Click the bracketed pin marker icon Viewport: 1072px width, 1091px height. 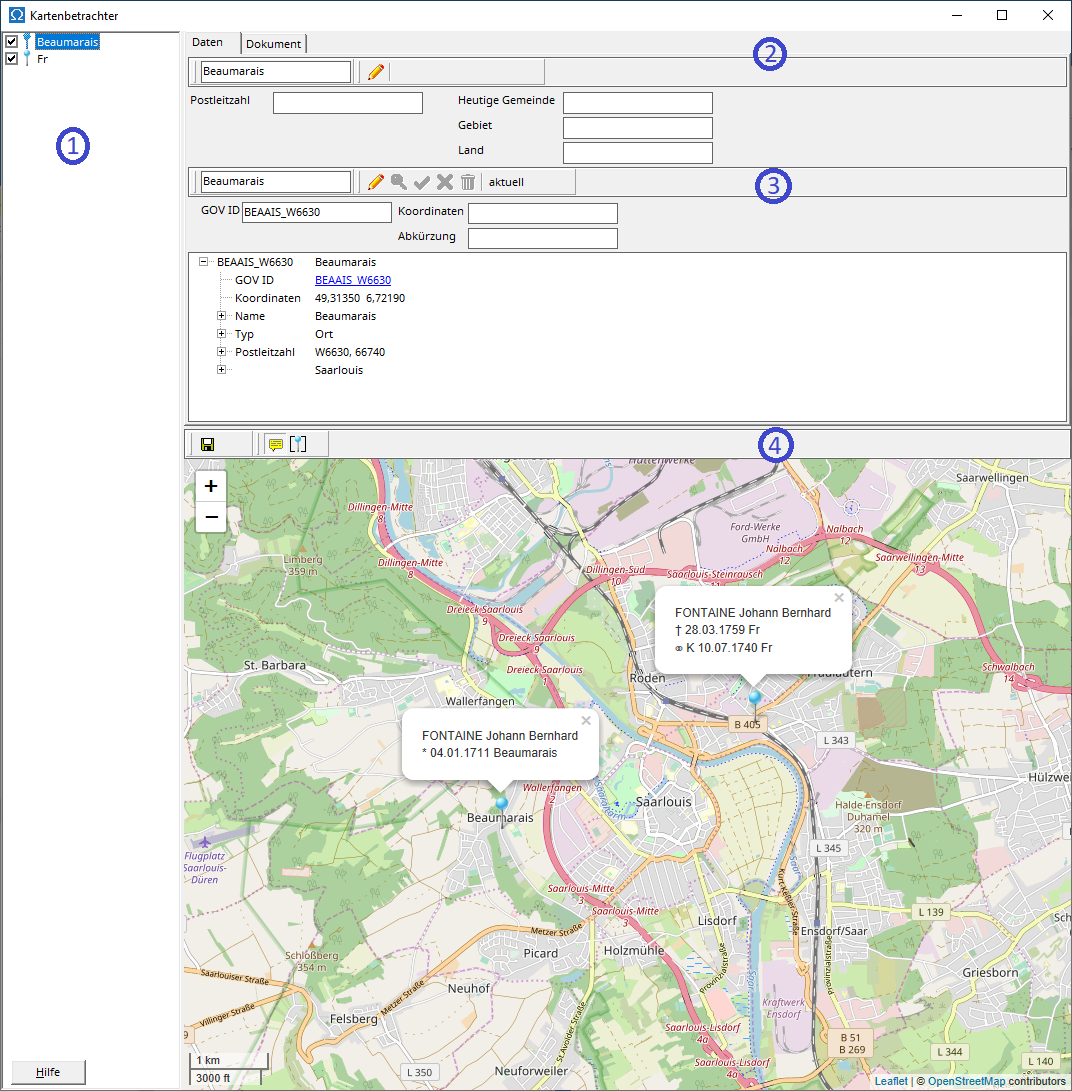298,445
